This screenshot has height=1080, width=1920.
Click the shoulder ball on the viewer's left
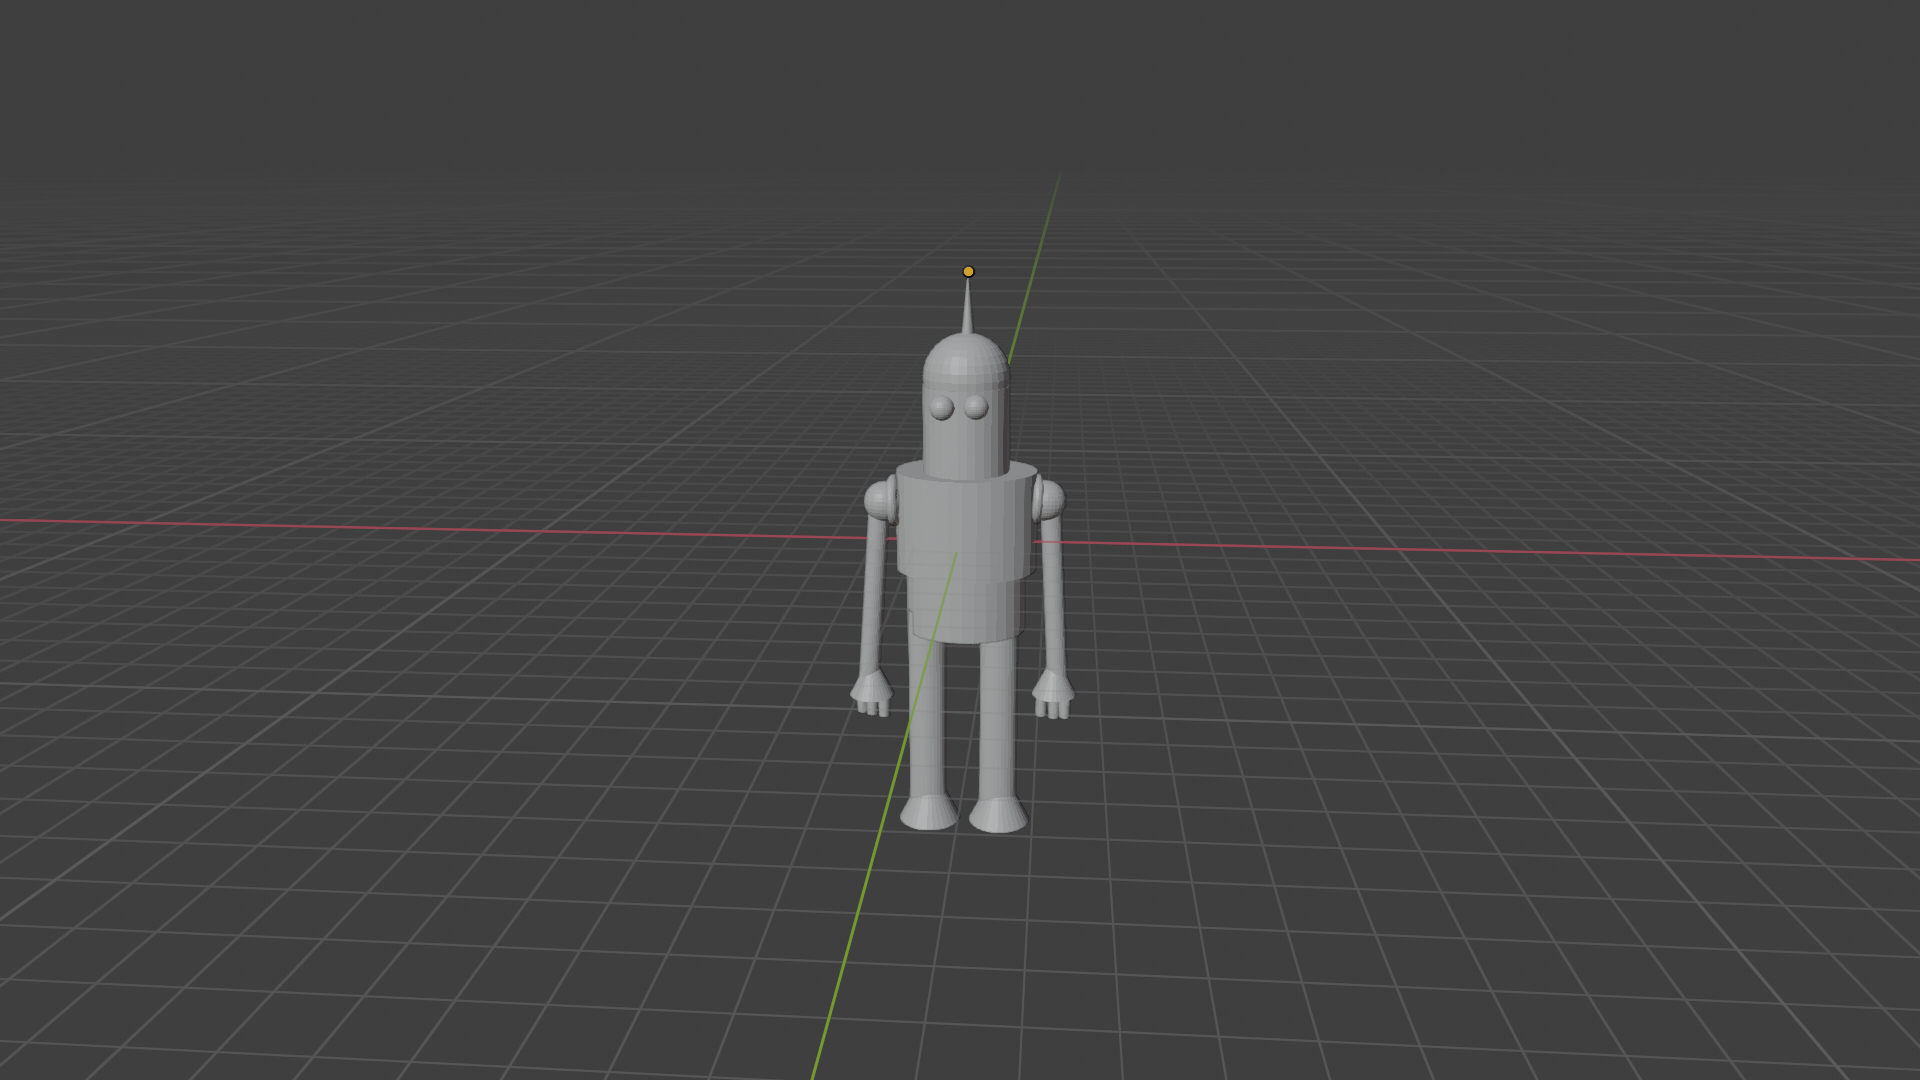(878, 500)
